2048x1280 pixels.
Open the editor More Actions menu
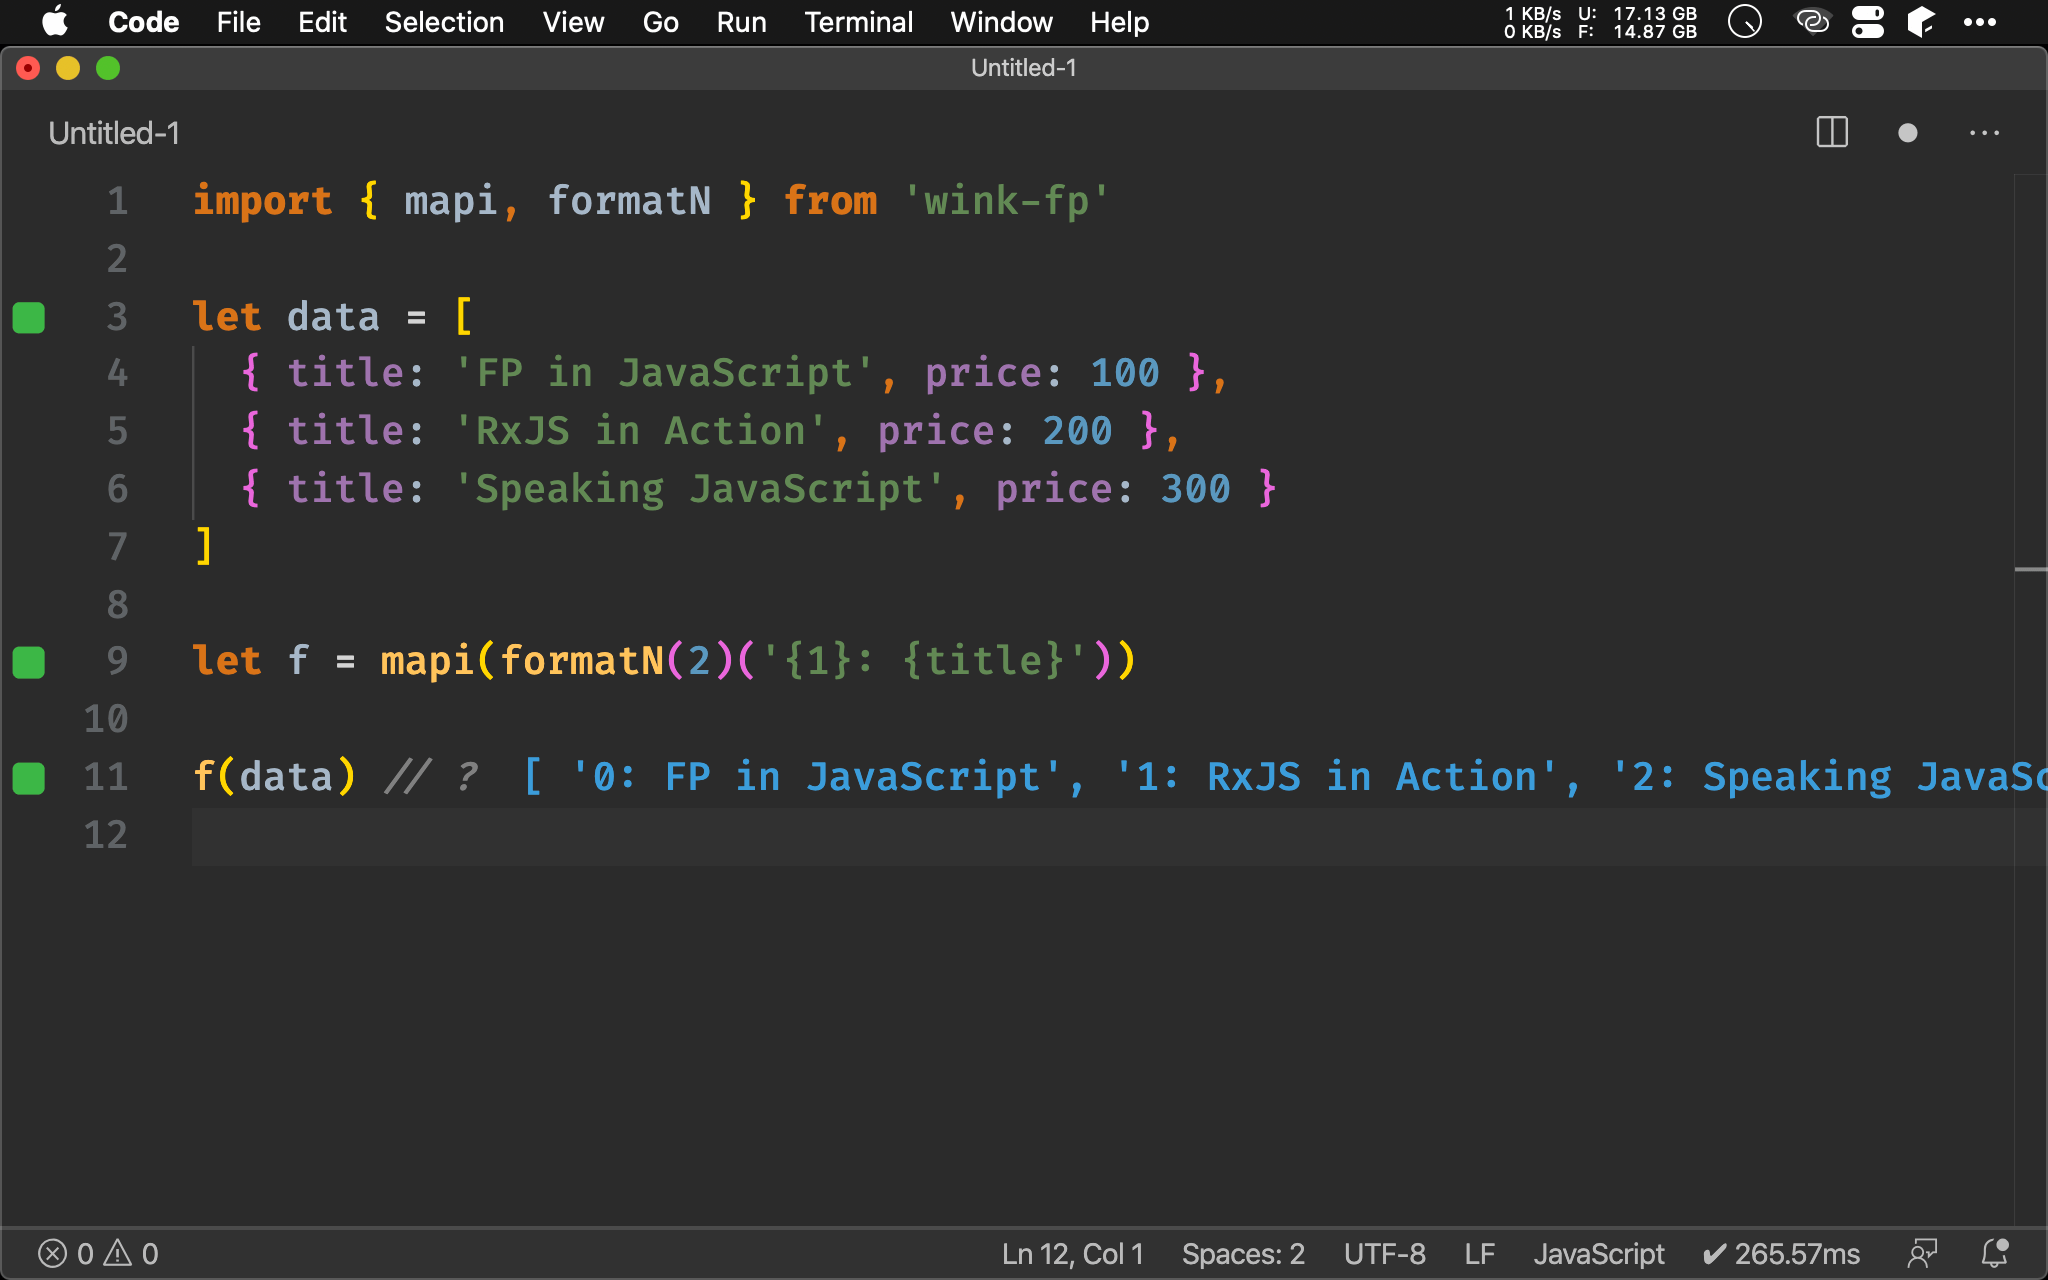tap(1984, 133)
